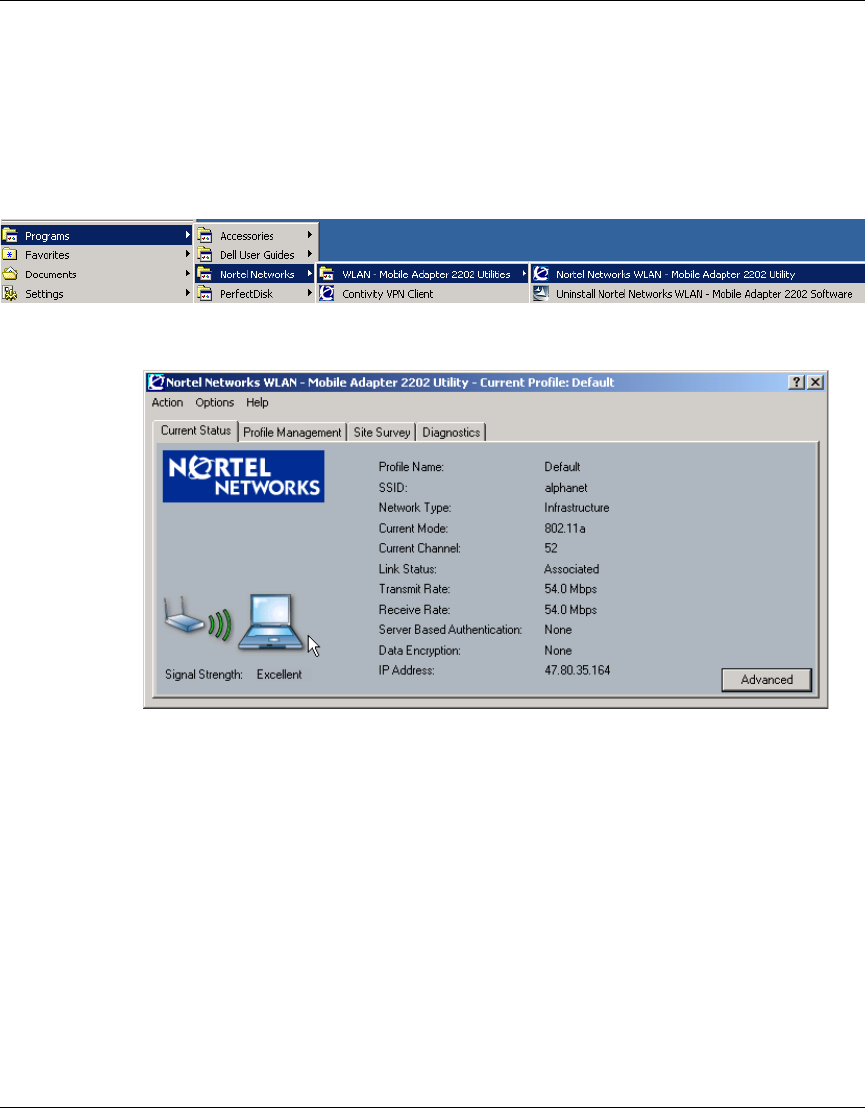The height and width of the screenshot is (1108, 865).
Task: Click the Link Status value Associated
Action: 572,569
